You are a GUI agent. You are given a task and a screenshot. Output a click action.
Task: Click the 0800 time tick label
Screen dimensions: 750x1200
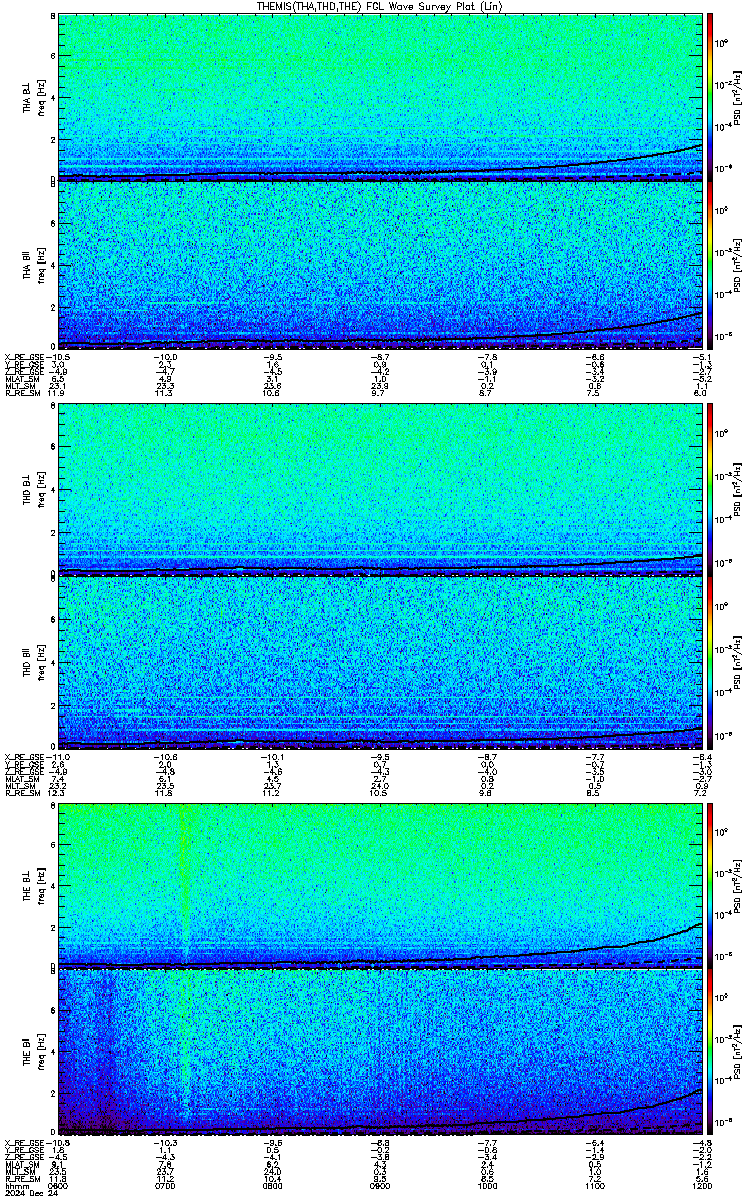point(273,1186)
